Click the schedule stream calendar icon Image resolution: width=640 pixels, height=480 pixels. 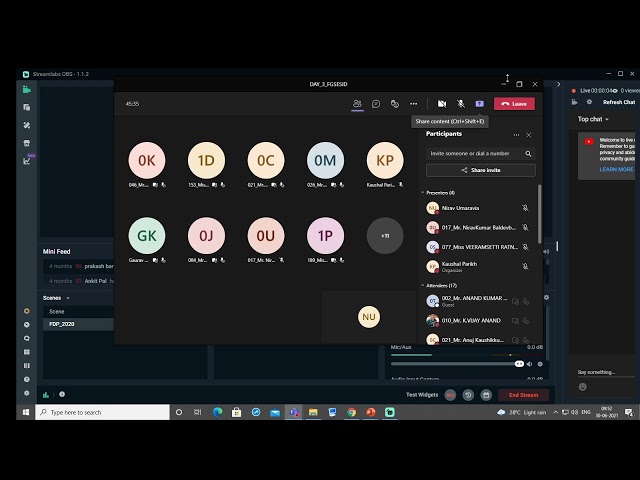pyautogui.click(x=486, y=395)
